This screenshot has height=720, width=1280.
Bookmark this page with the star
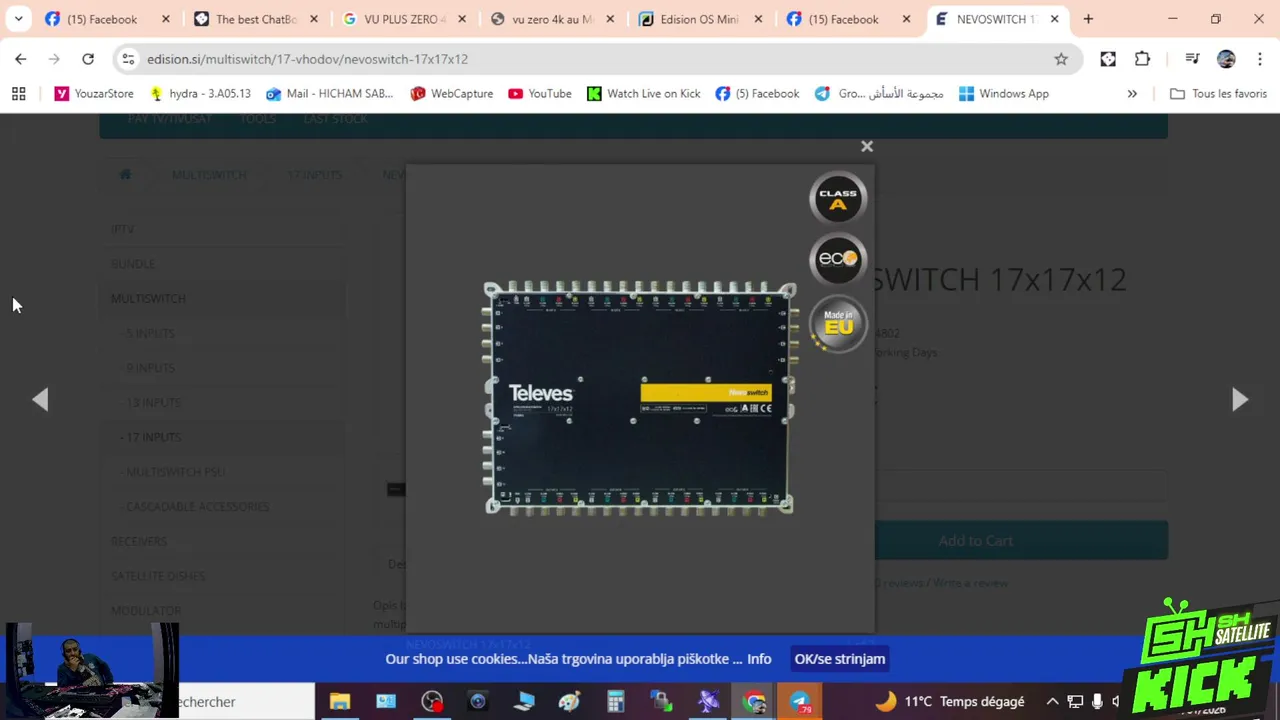coord(1061,59)
